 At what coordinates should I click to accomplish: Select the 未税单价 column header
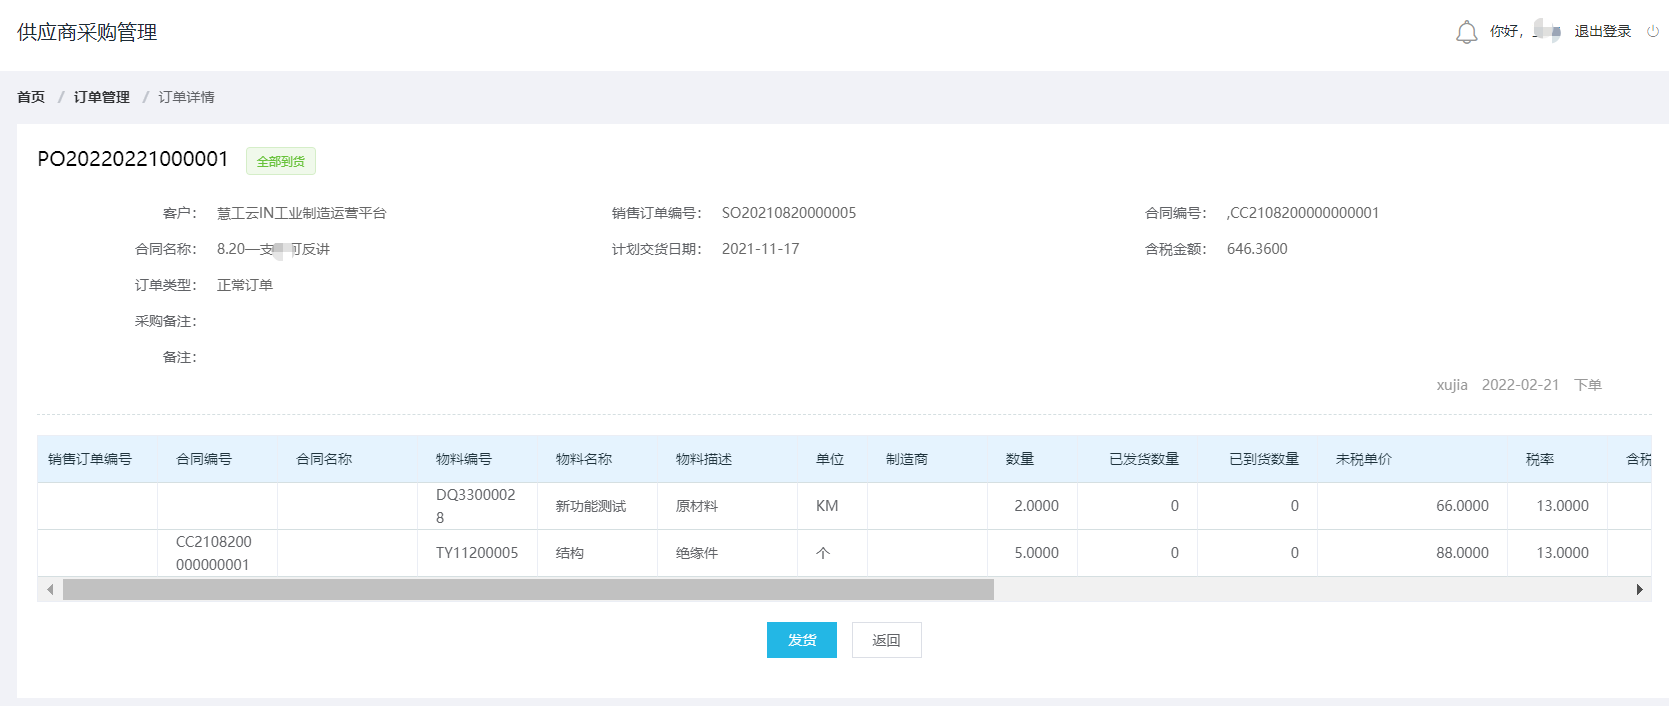[x=1363, y=459]
